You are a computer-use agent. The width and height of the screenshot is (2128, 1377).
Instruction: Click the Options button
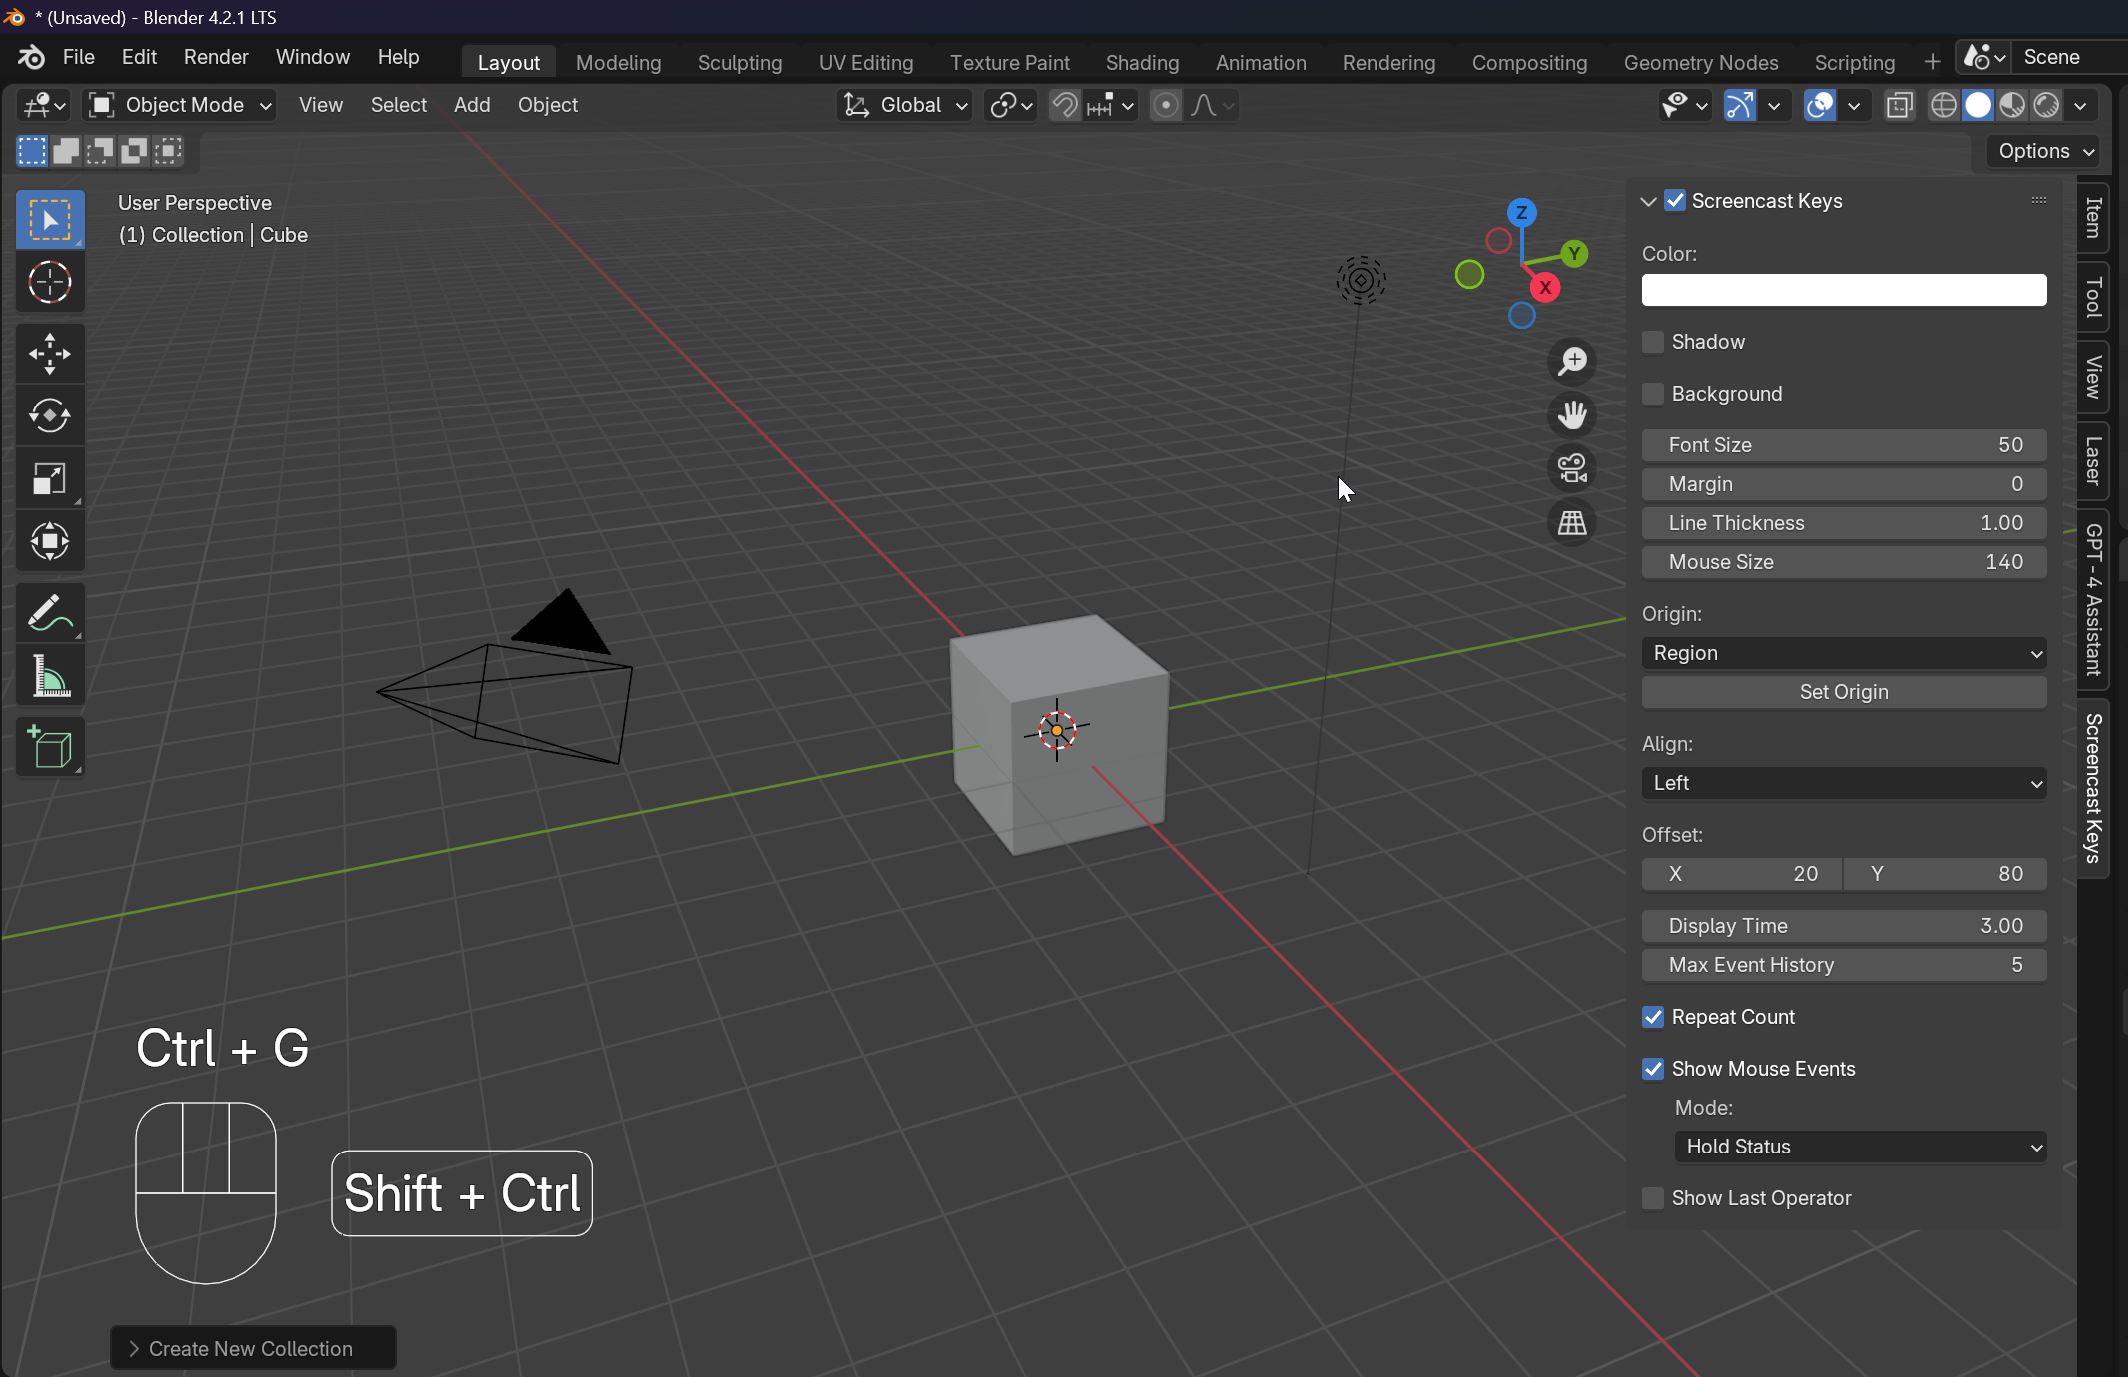point(2045,151)
